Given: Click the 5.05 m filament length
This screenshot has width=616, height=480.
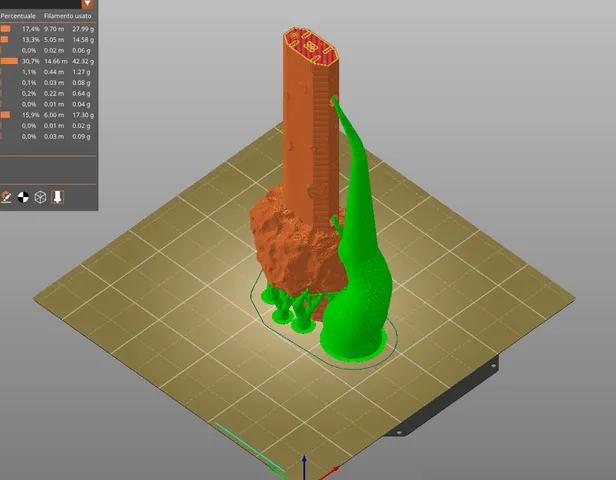Looking at the screenshot, I should [54, 40].
